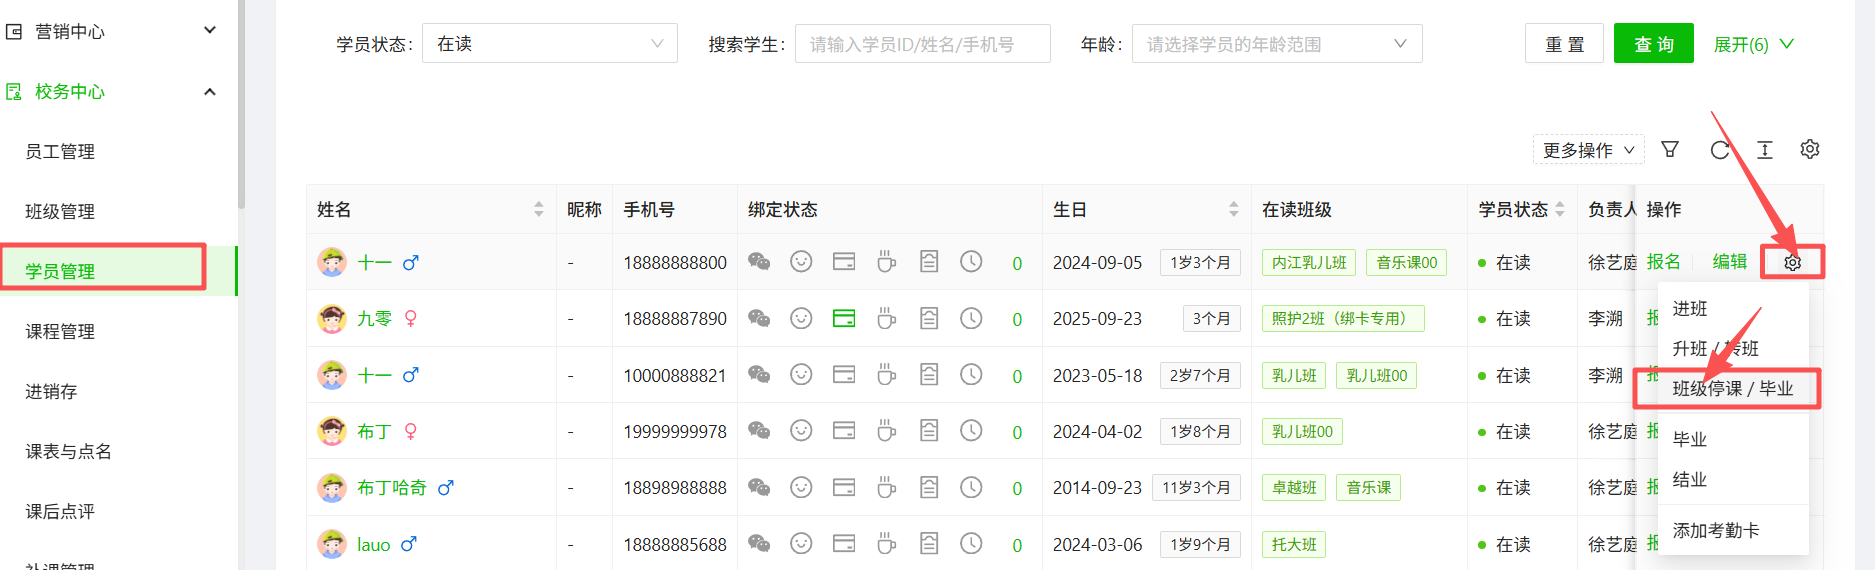This screenshot has width=1875, height=570.
Task: Click green card icon in 九零 row
Action: click(844, 319)
